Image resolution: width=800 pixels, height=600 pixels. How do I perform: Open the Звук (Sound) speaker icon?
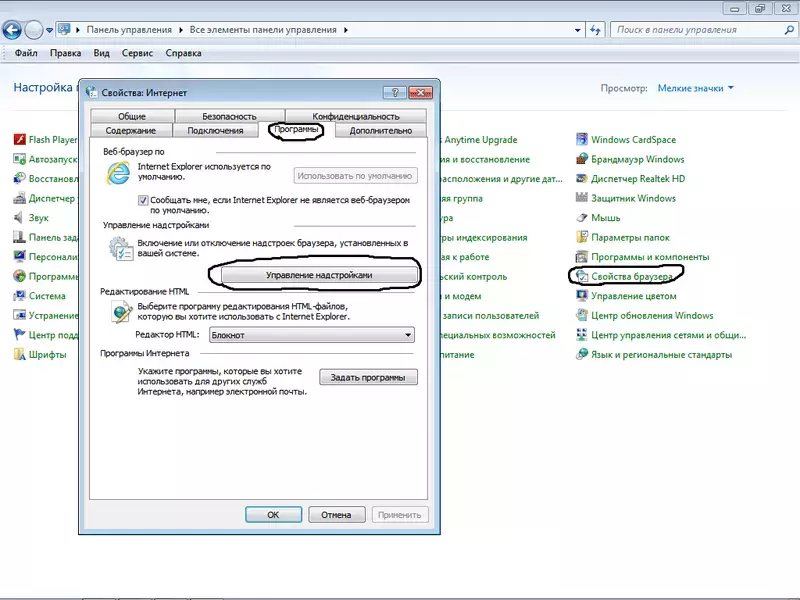tap(19, 218)
